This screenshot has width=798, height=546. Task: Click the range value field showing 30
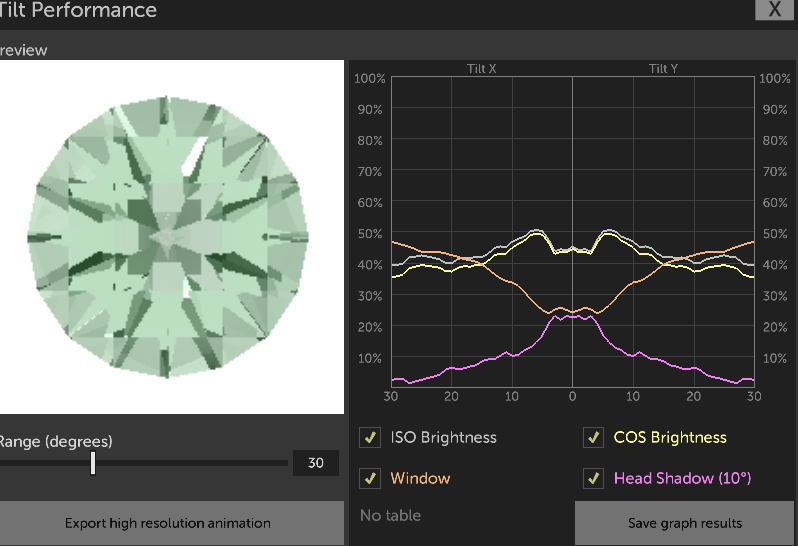click(316, 463)
